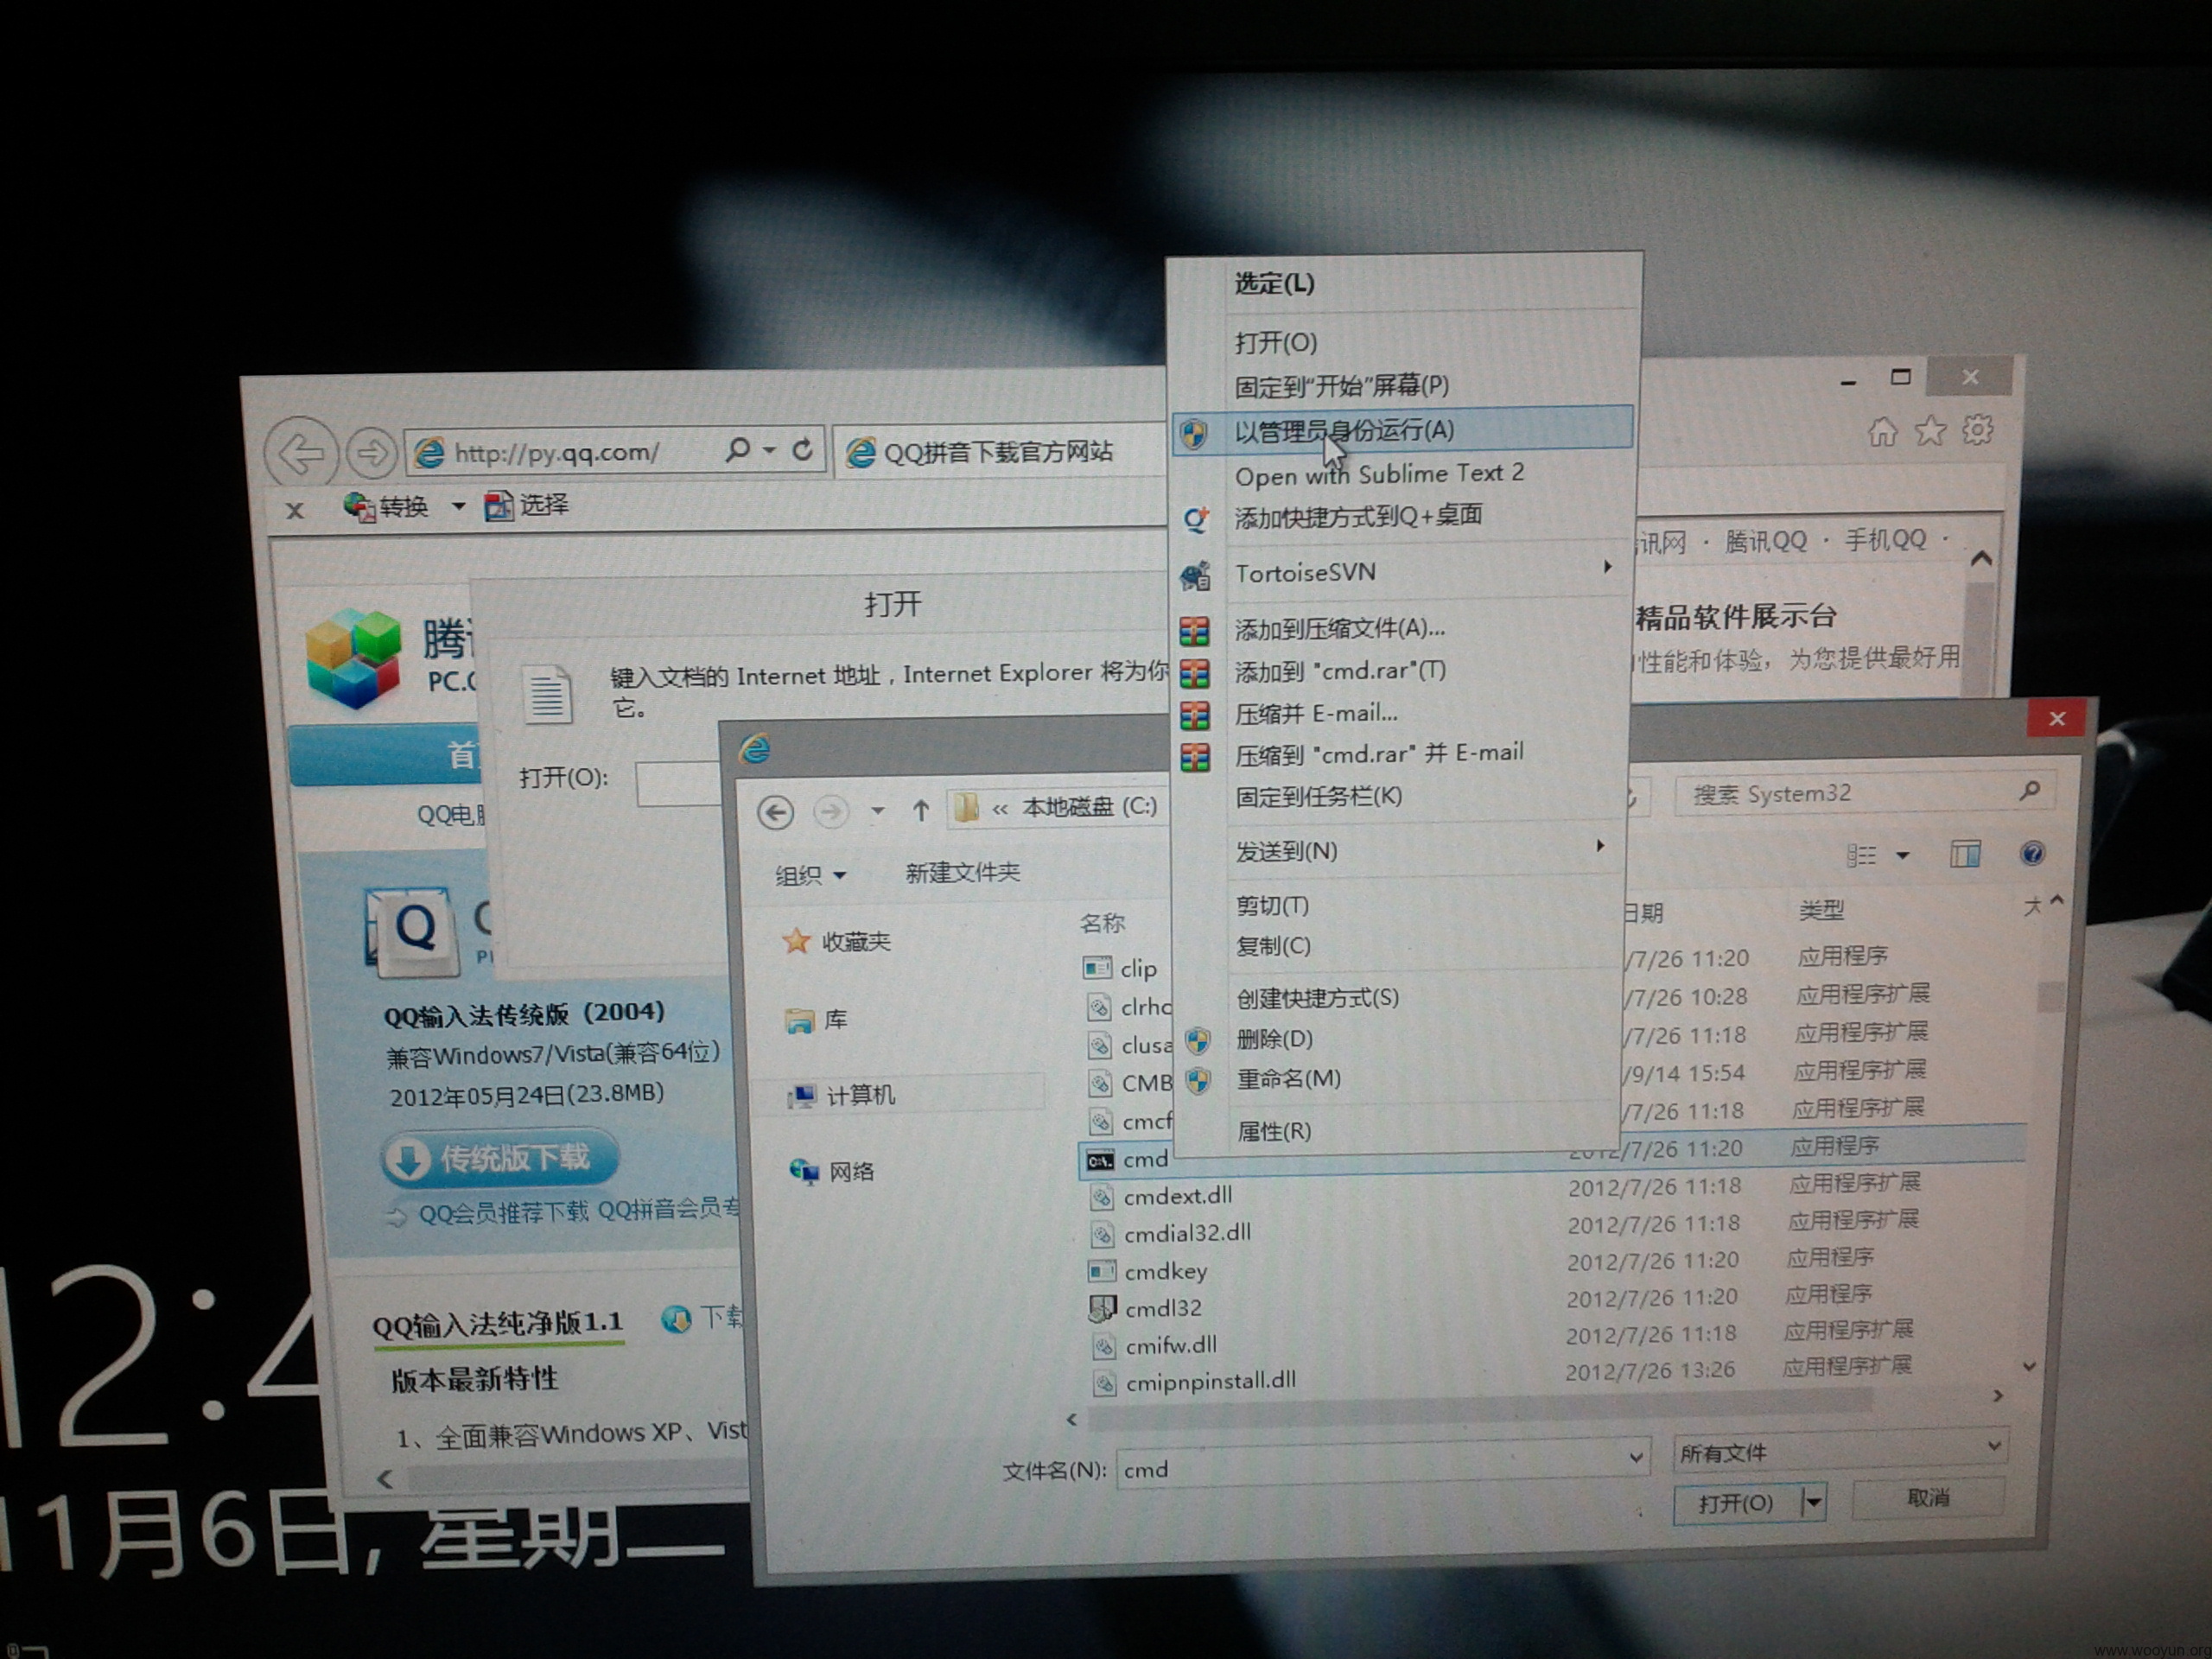Viewport: 2212px width, 1659px height.
Task: Select the cmd file icon in list
Action: tap(1100, 1161)
